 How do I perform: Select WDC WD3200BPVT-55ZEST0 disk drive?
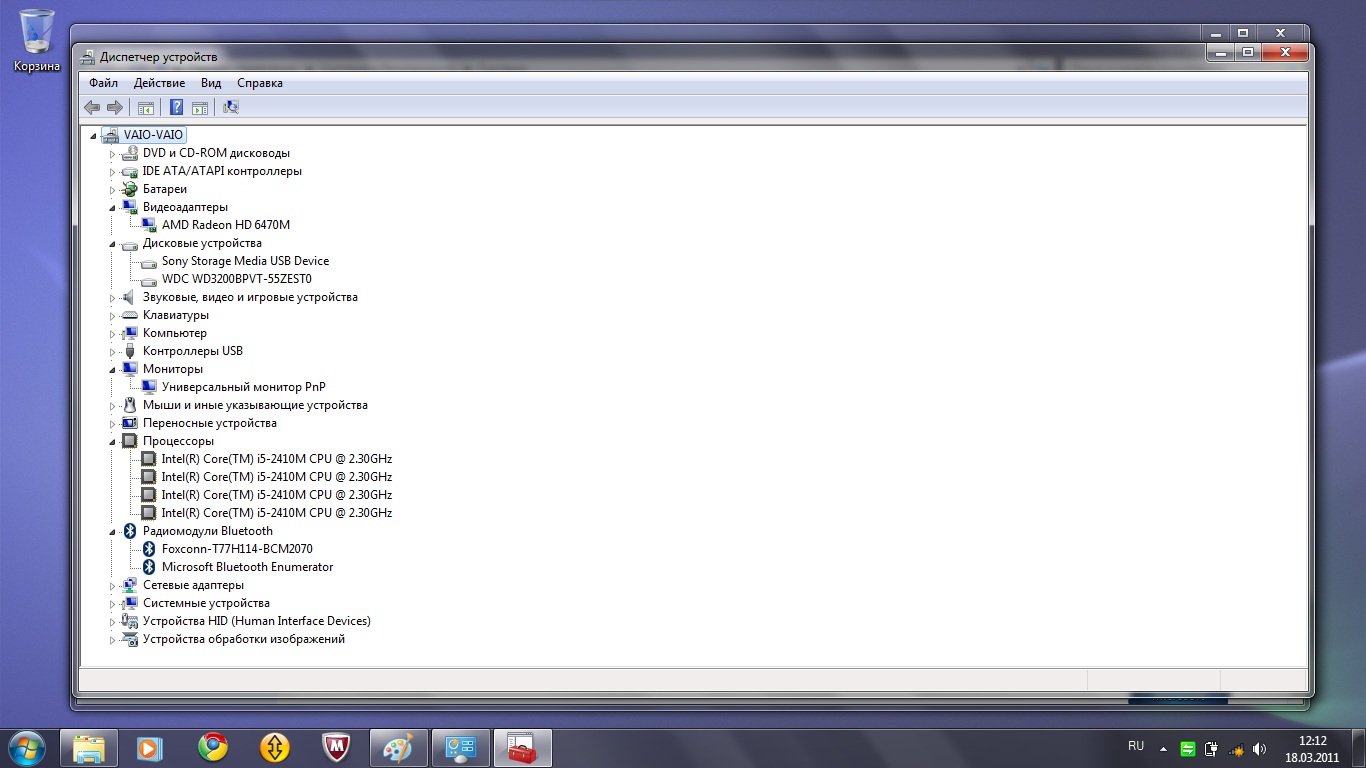[236, 279]
